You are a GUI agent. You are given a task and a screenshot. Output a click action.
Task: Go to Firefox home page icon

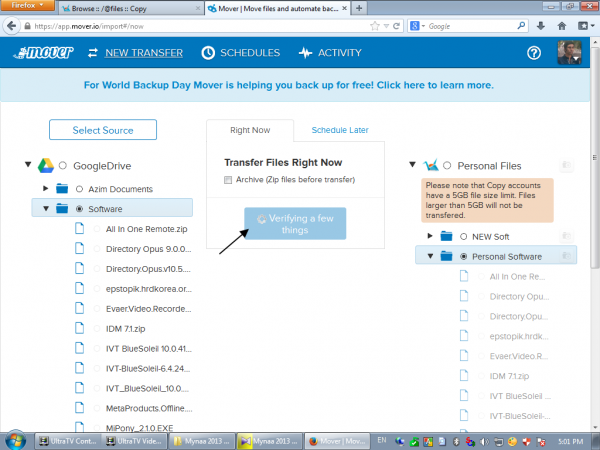click(562, 26)
